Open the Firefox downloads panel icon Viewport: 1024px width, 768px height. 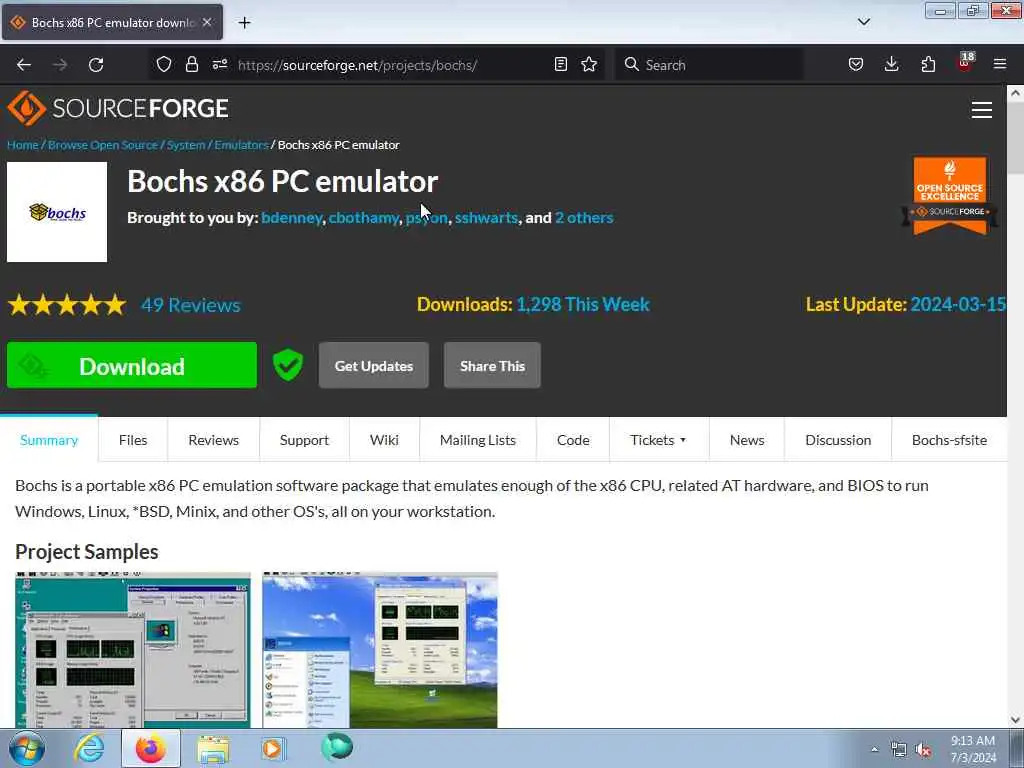[891, 64]
